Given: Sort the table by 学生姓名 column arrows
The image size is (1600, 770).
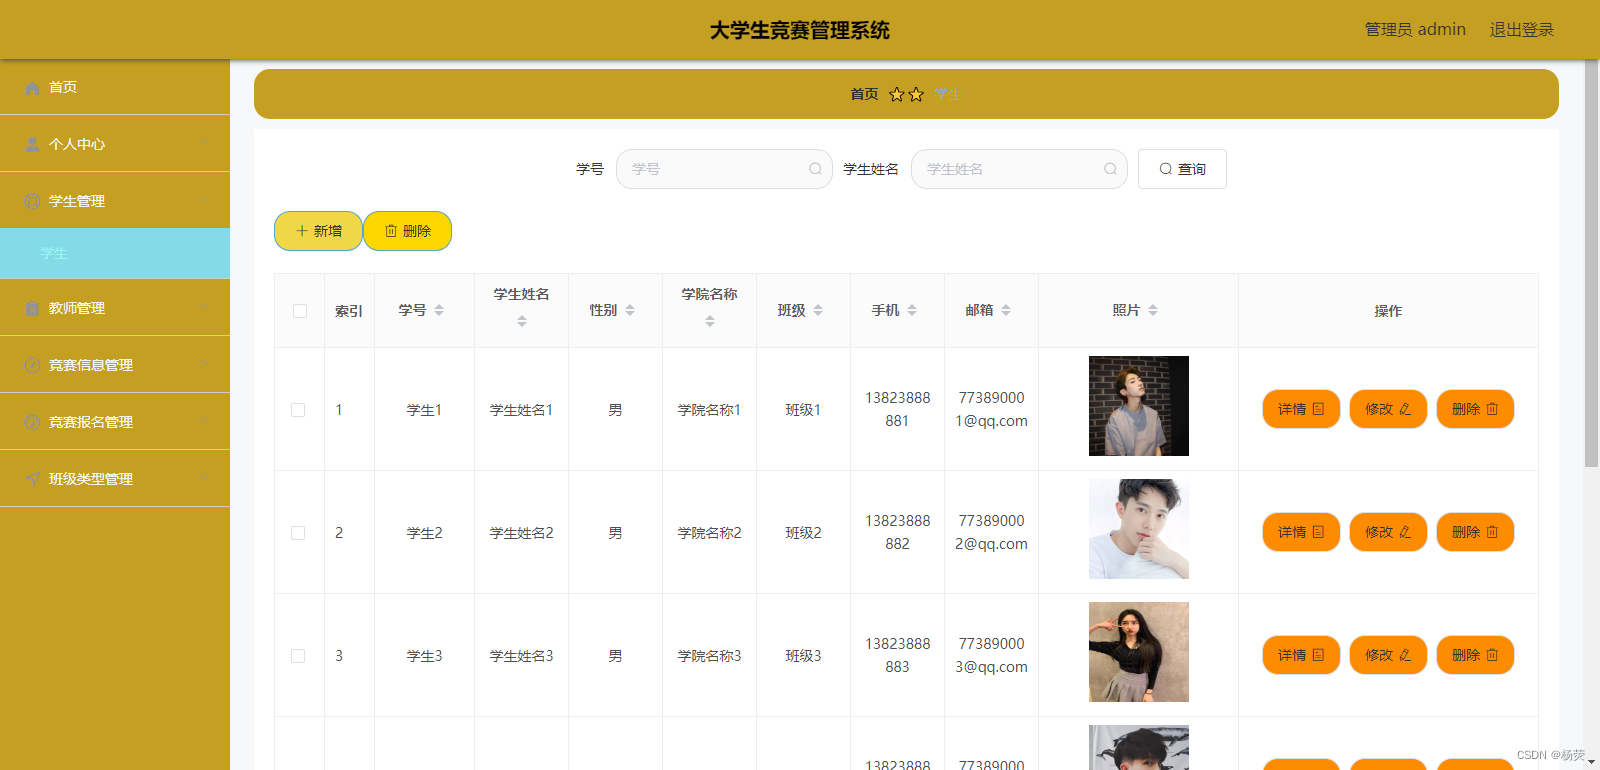Looking at the screenshot, I should [x=522, y=321].
